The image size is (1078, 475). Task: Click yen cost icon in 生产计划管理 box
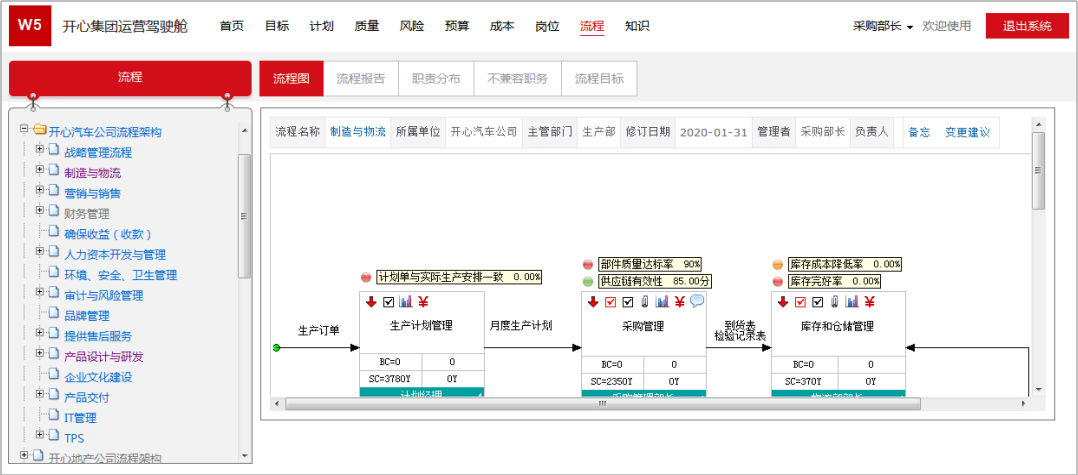tap(423, 302)
